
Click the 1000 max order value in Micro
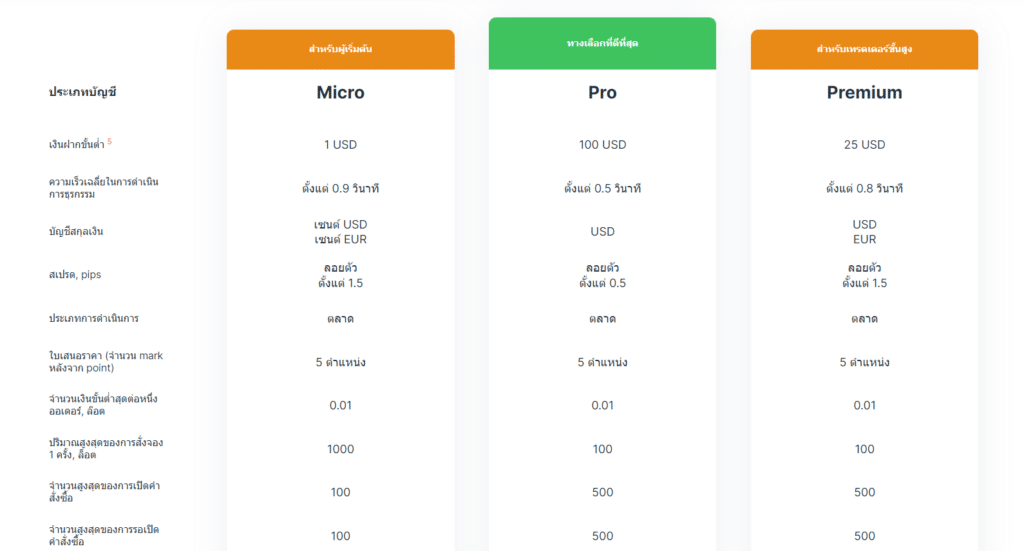pos(340,449)
